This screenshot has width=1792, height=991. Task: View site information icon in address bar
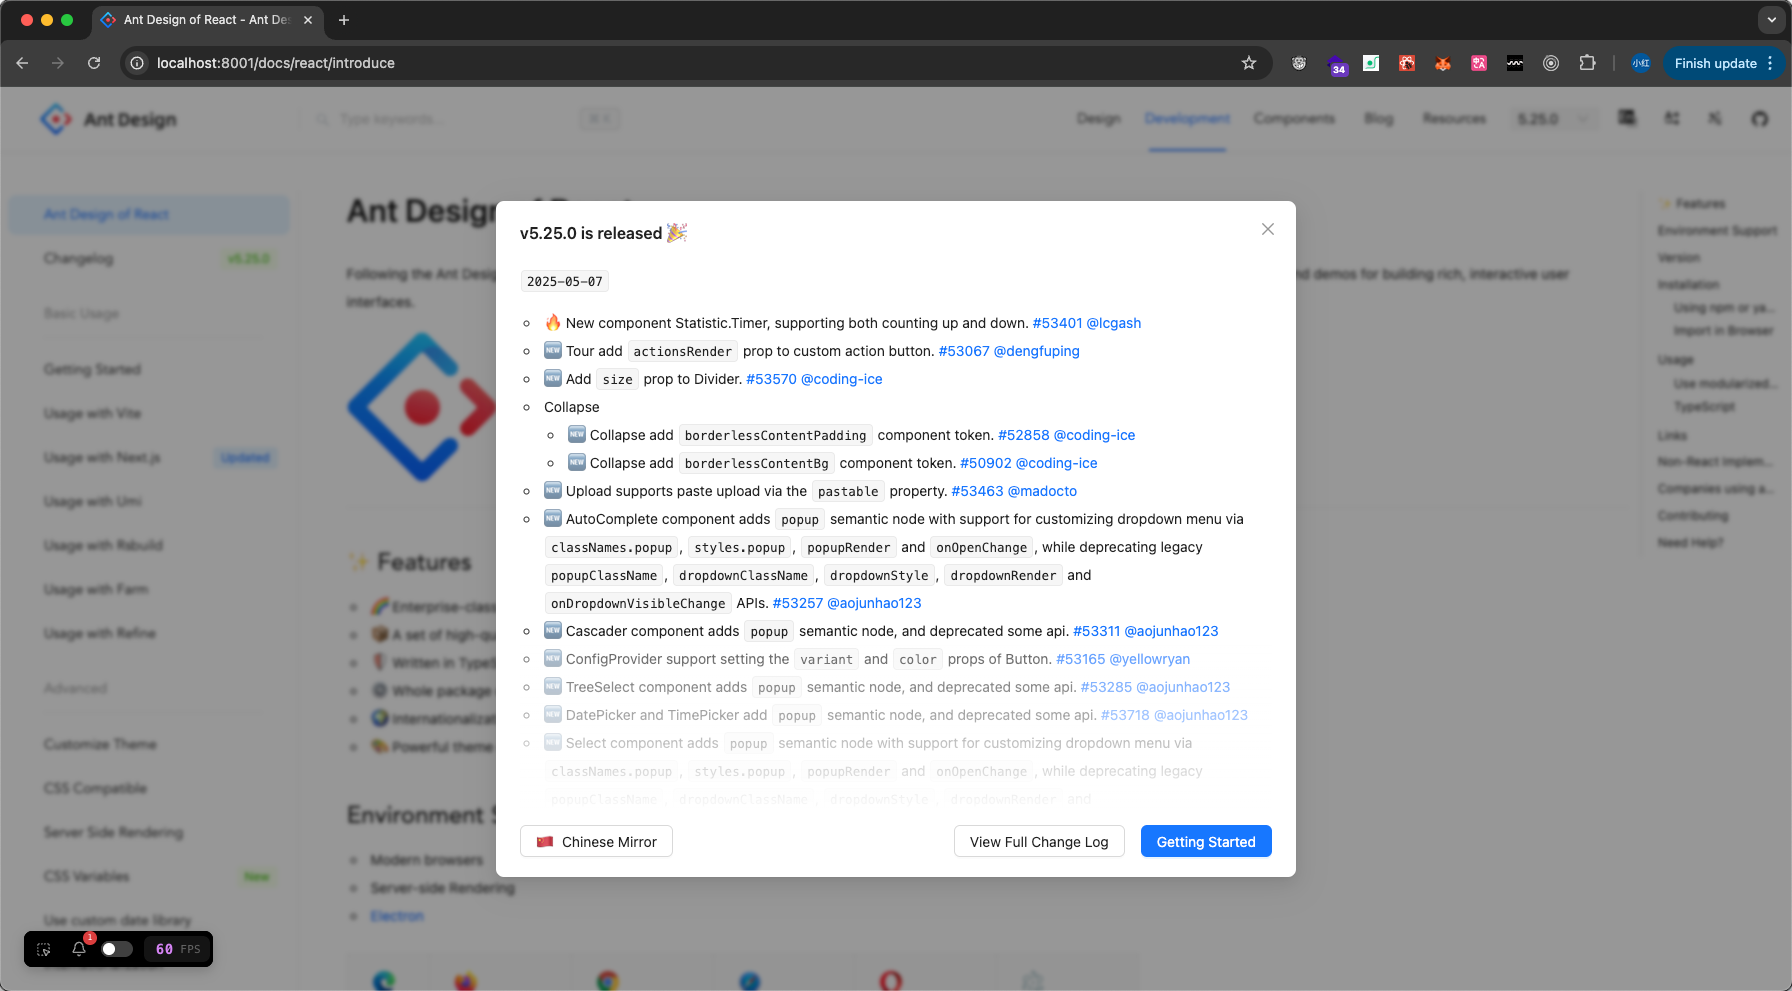tap(137, 63)
